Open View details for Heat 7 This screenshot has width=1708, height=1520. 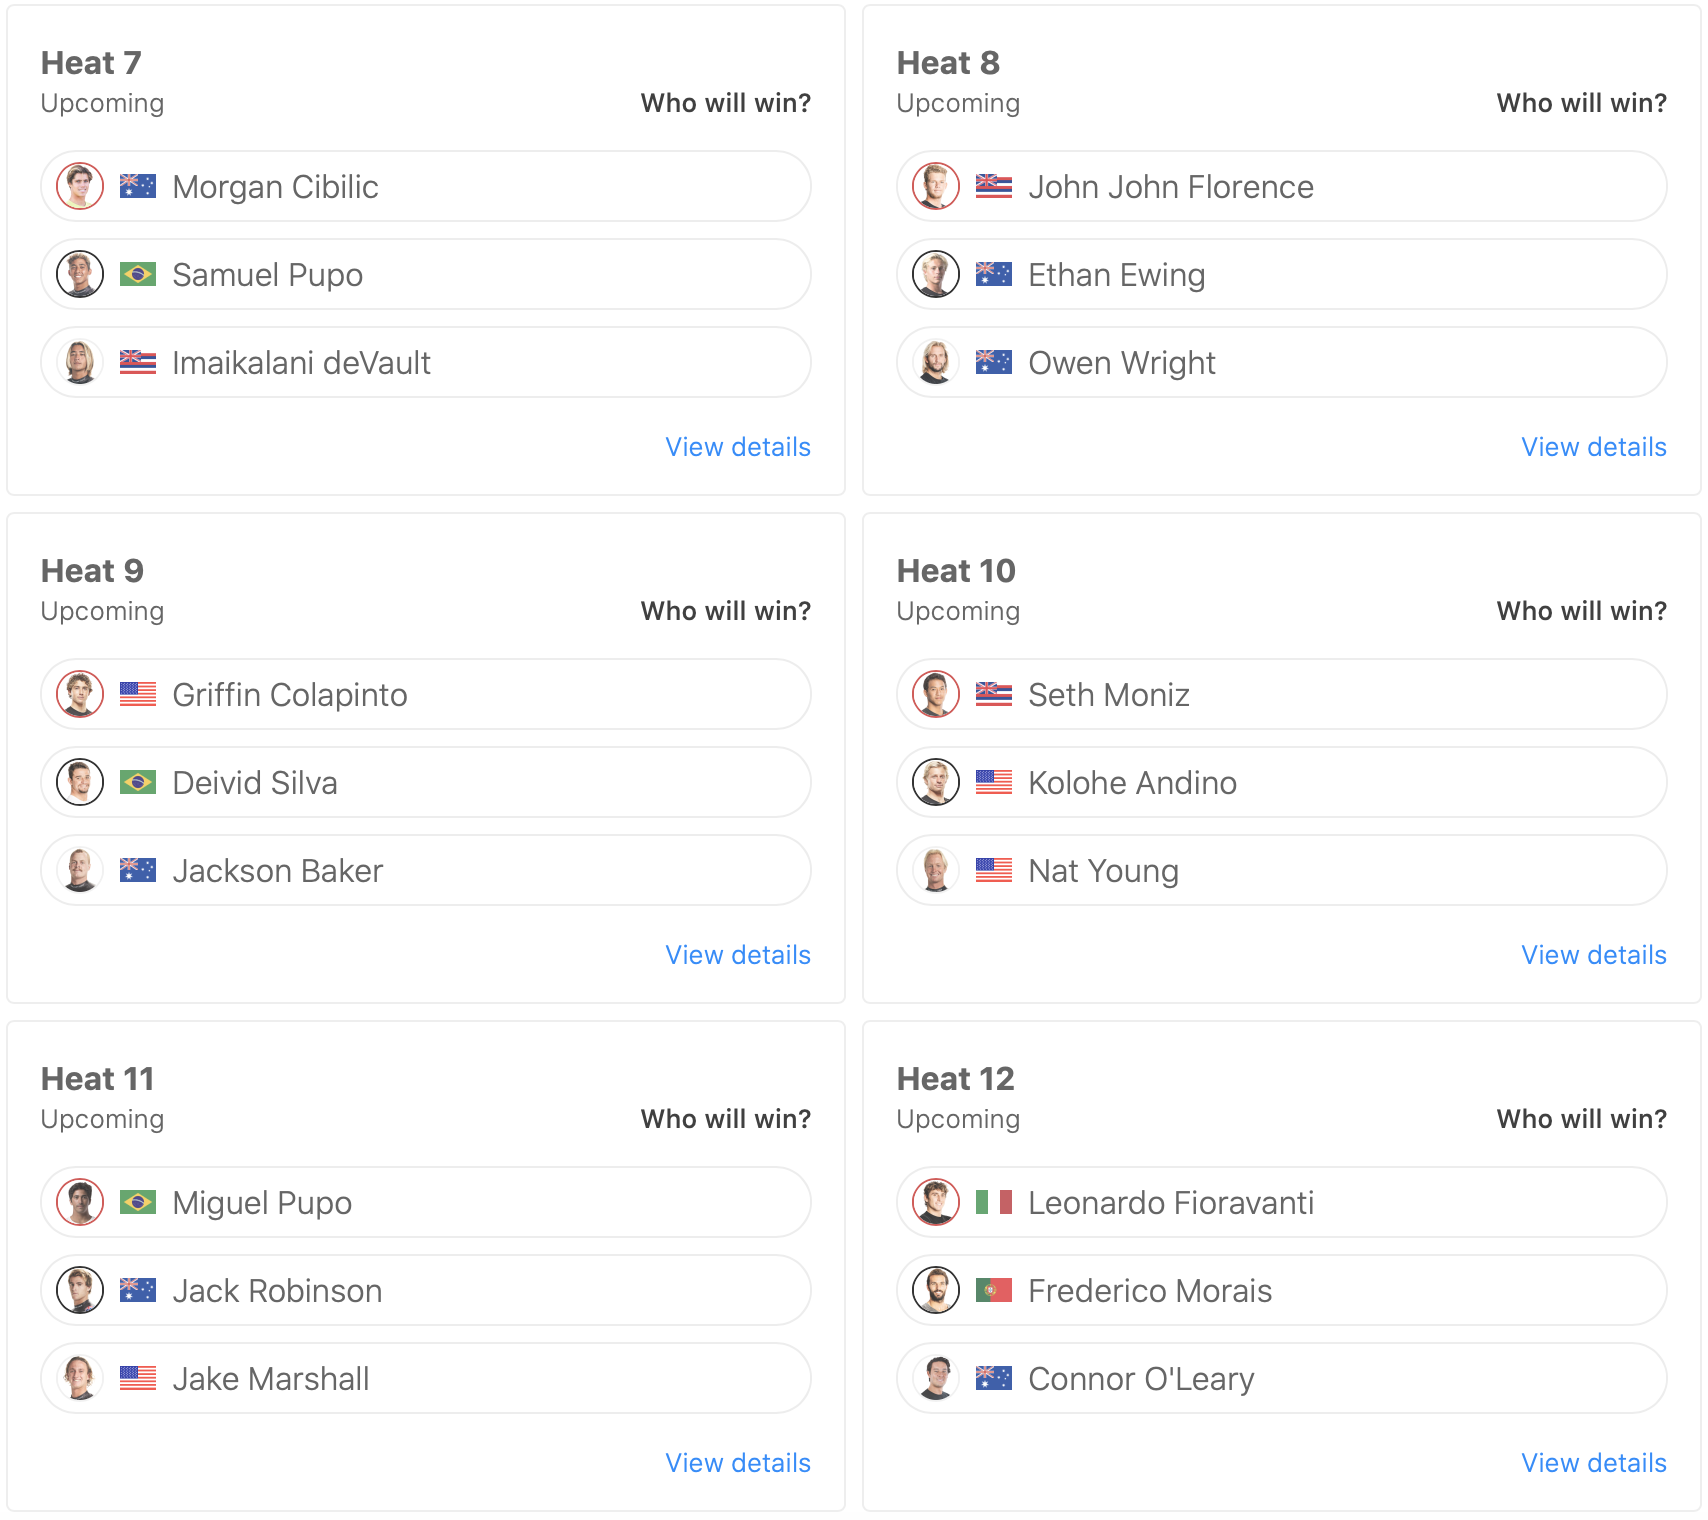click(x=738, y=447)
